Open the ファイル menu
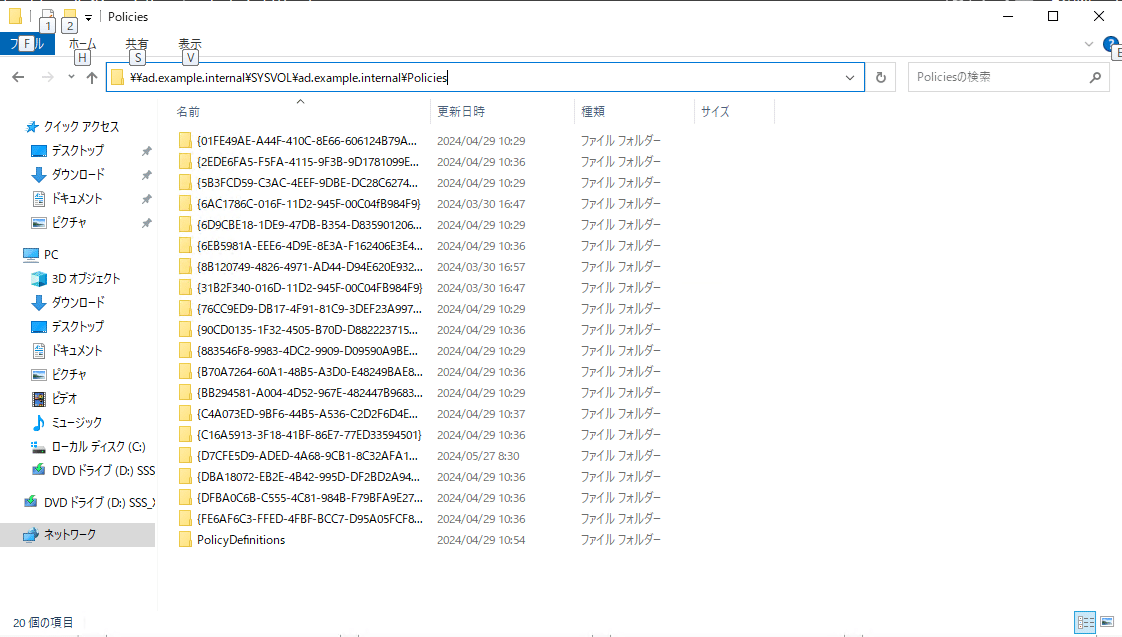 (x=27, y=44)
